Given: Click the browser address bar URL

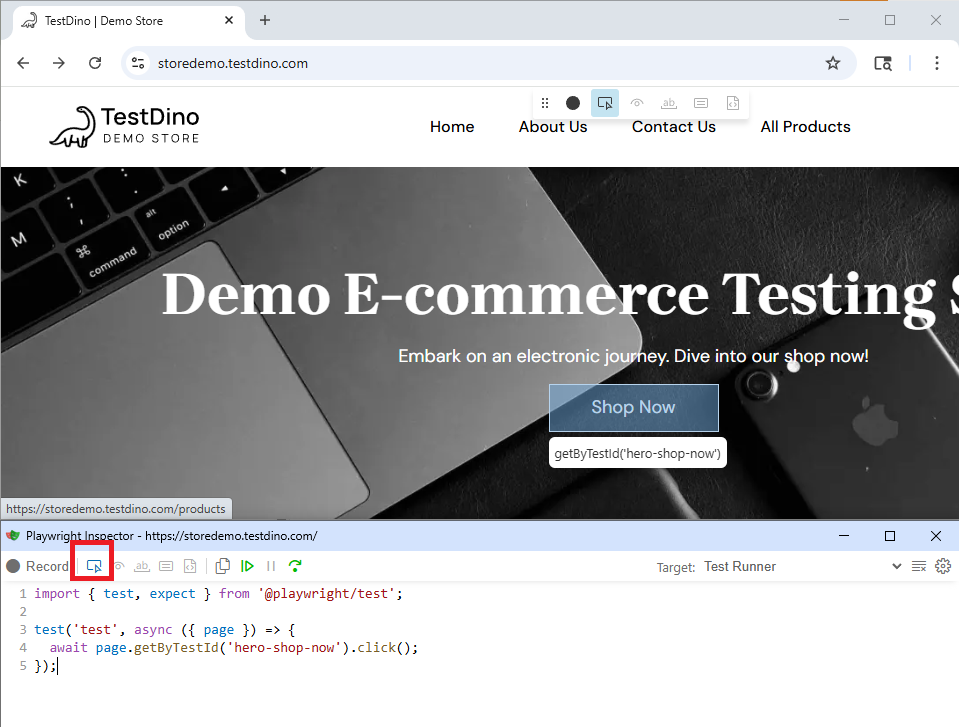Looking at the screenshot, I should [233, 63].
